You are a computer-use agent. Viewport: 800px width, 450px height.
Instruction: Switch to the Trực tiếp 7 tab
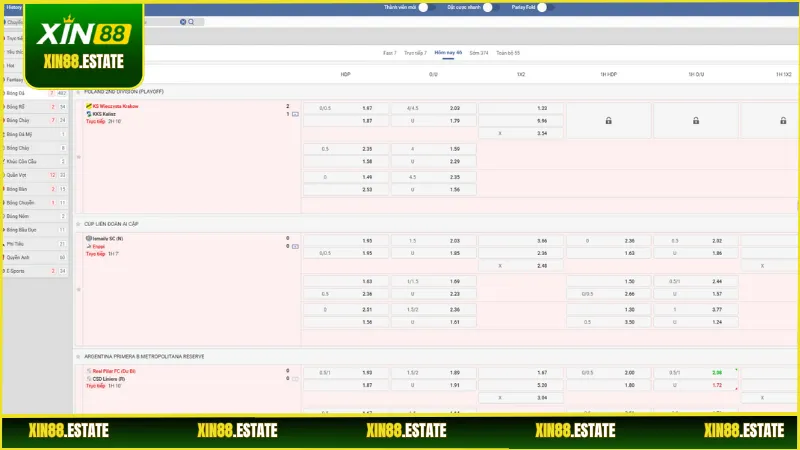(415, 53)
